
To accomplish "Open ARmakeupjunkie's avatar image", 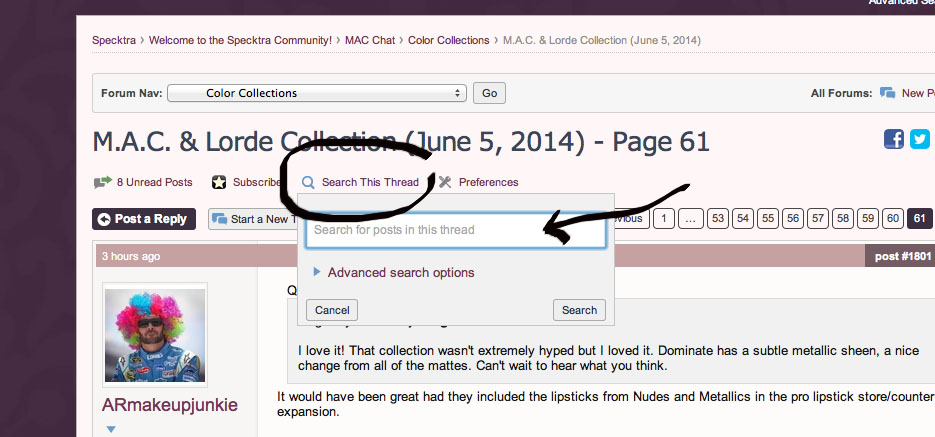I will coord(155,335).
